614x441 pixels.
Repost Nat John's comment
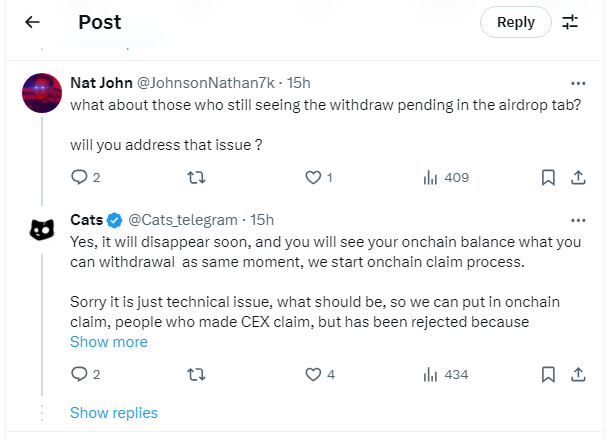pyautogui.click(x=197, y=177)
